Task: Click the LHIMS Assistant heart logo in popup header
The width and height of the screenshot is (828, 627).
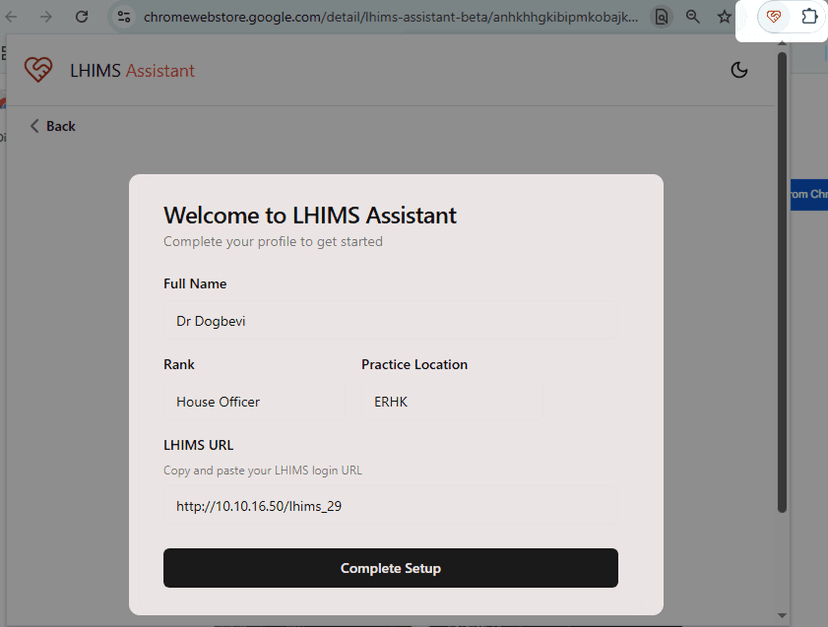Action: (x=38, y=70)
